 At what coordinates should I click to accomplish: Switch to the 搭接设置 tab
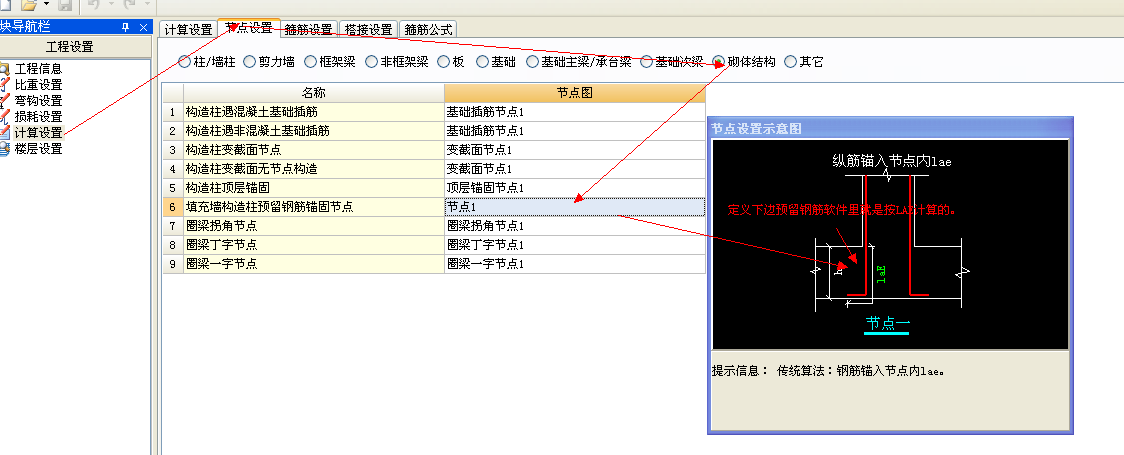point(368,29)
